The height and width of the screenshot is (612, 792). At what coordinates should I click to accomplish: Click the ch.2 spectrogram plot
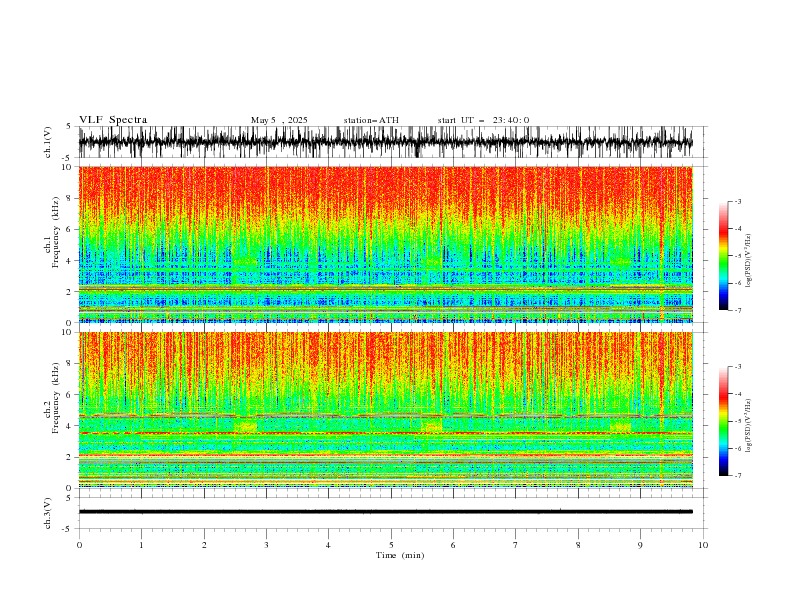click(386, 410)
